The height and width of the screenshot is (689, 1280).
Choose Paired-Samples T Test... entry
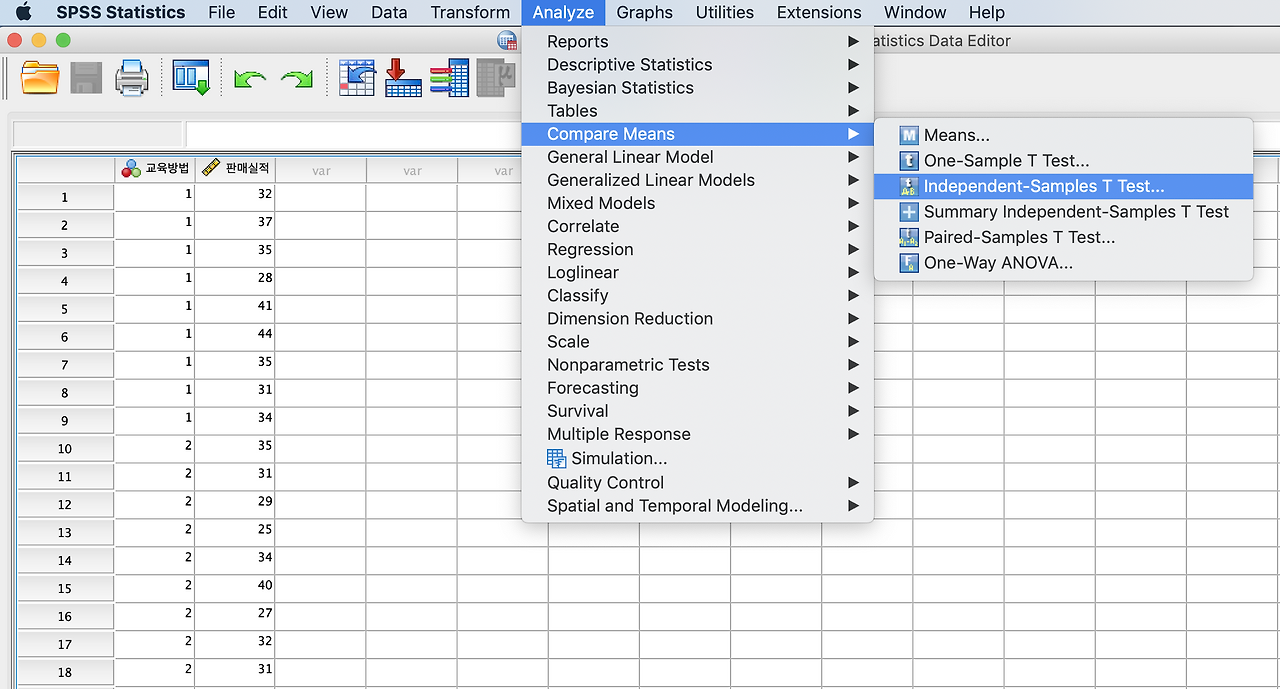click(x=1063, y=238)
